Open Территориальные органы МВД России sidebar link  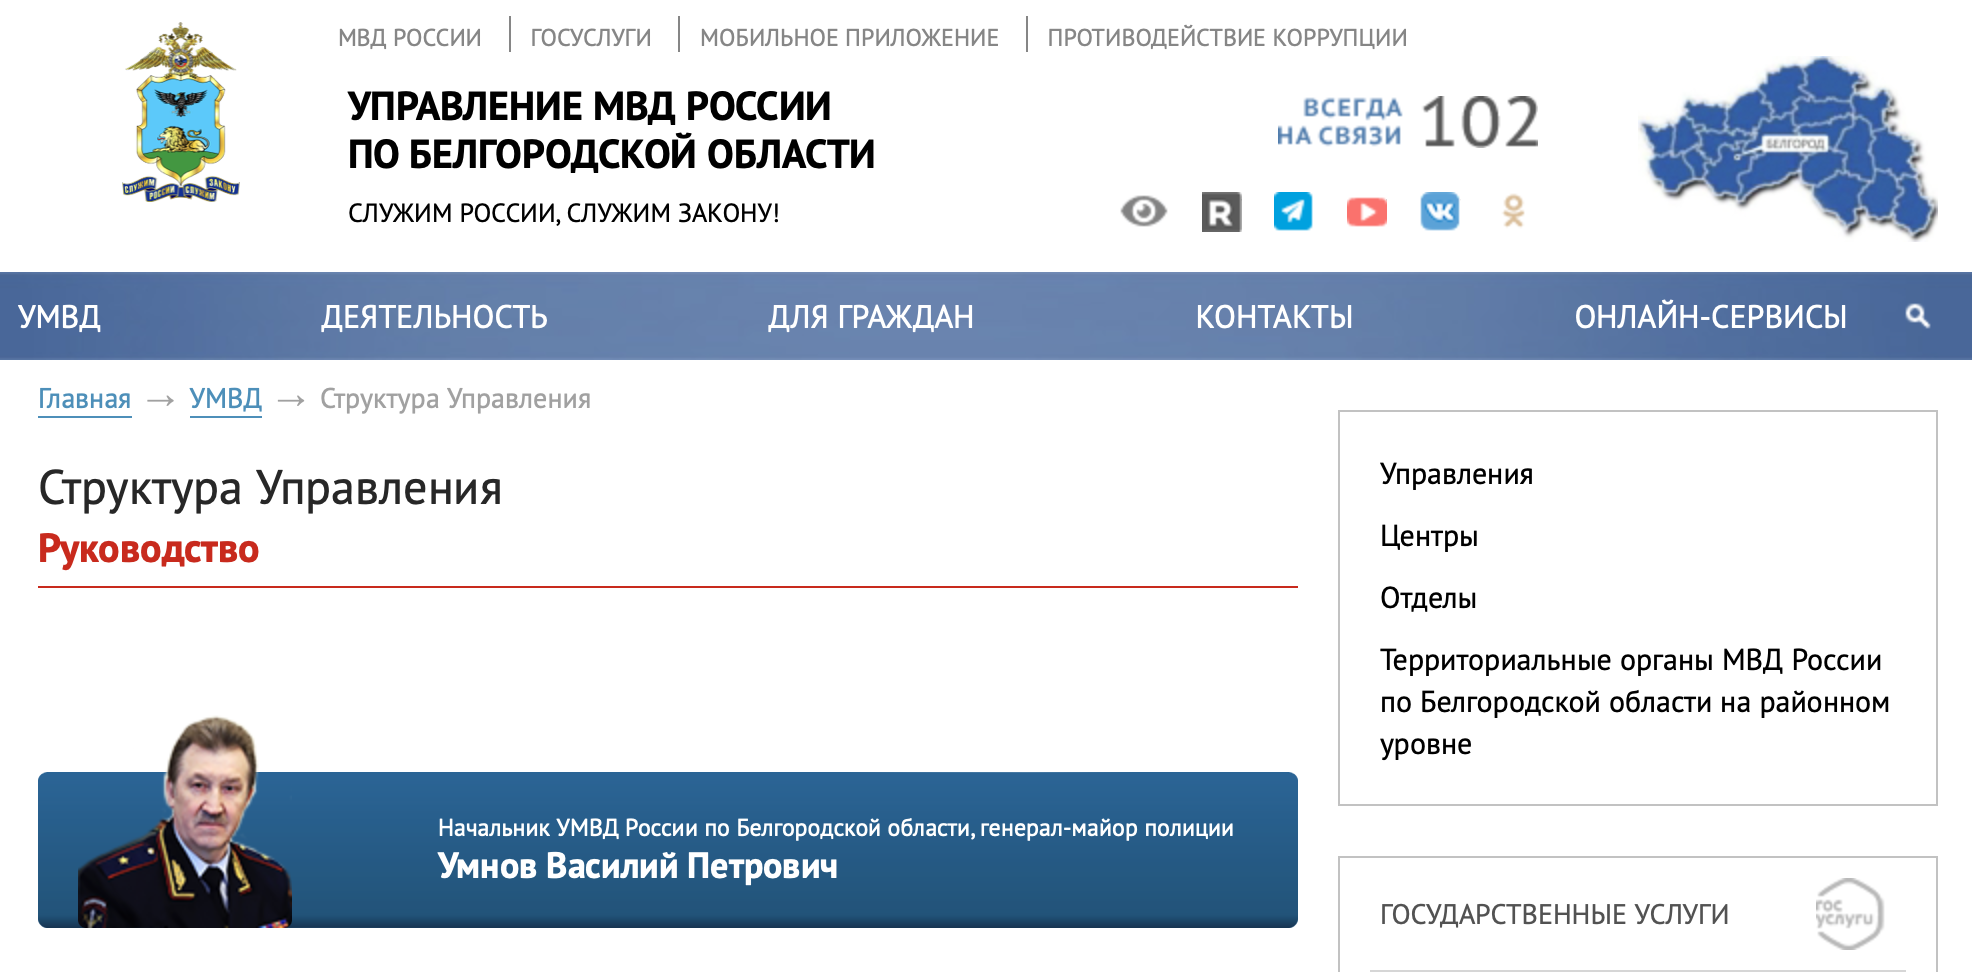click(1635, 702)
